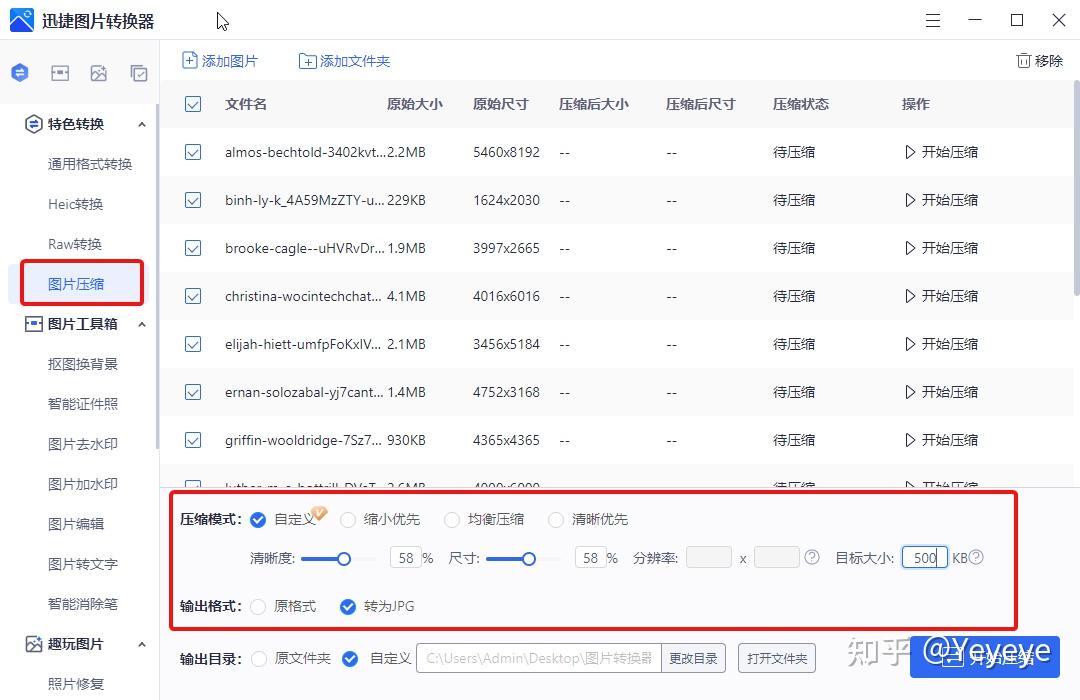1080x700 pixels.
Task: Click the file list vertical scrollbar
Action: tap(1076, 188)
